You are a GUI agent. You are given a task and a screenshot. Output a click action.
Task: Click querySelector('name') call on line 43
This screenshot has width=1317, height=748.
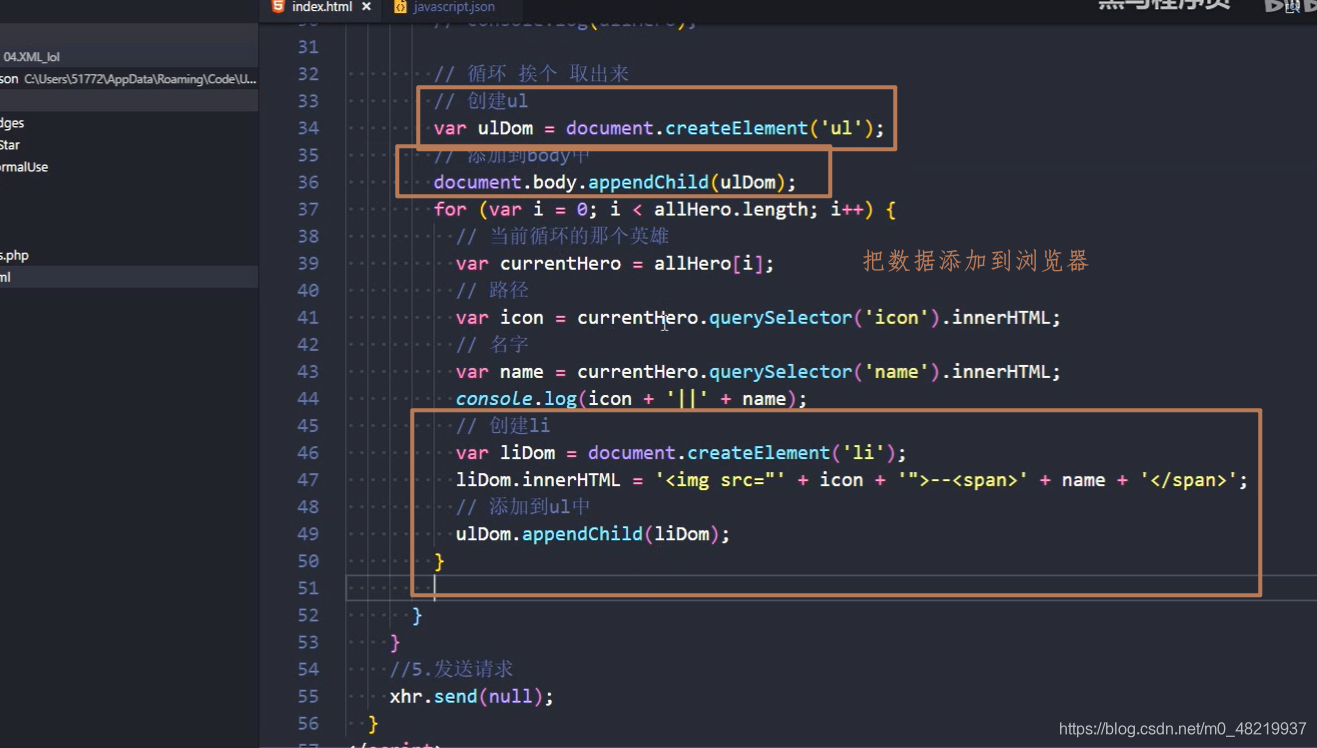coord(825,371)
